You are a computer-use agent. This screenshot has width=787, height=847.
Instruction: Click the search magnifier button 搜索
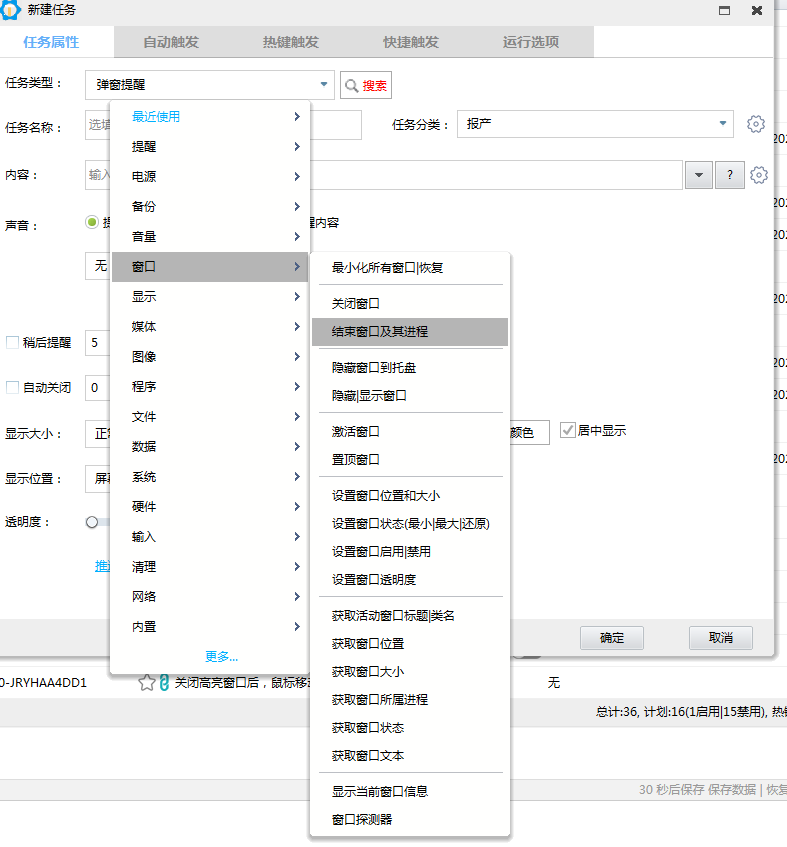366,86
